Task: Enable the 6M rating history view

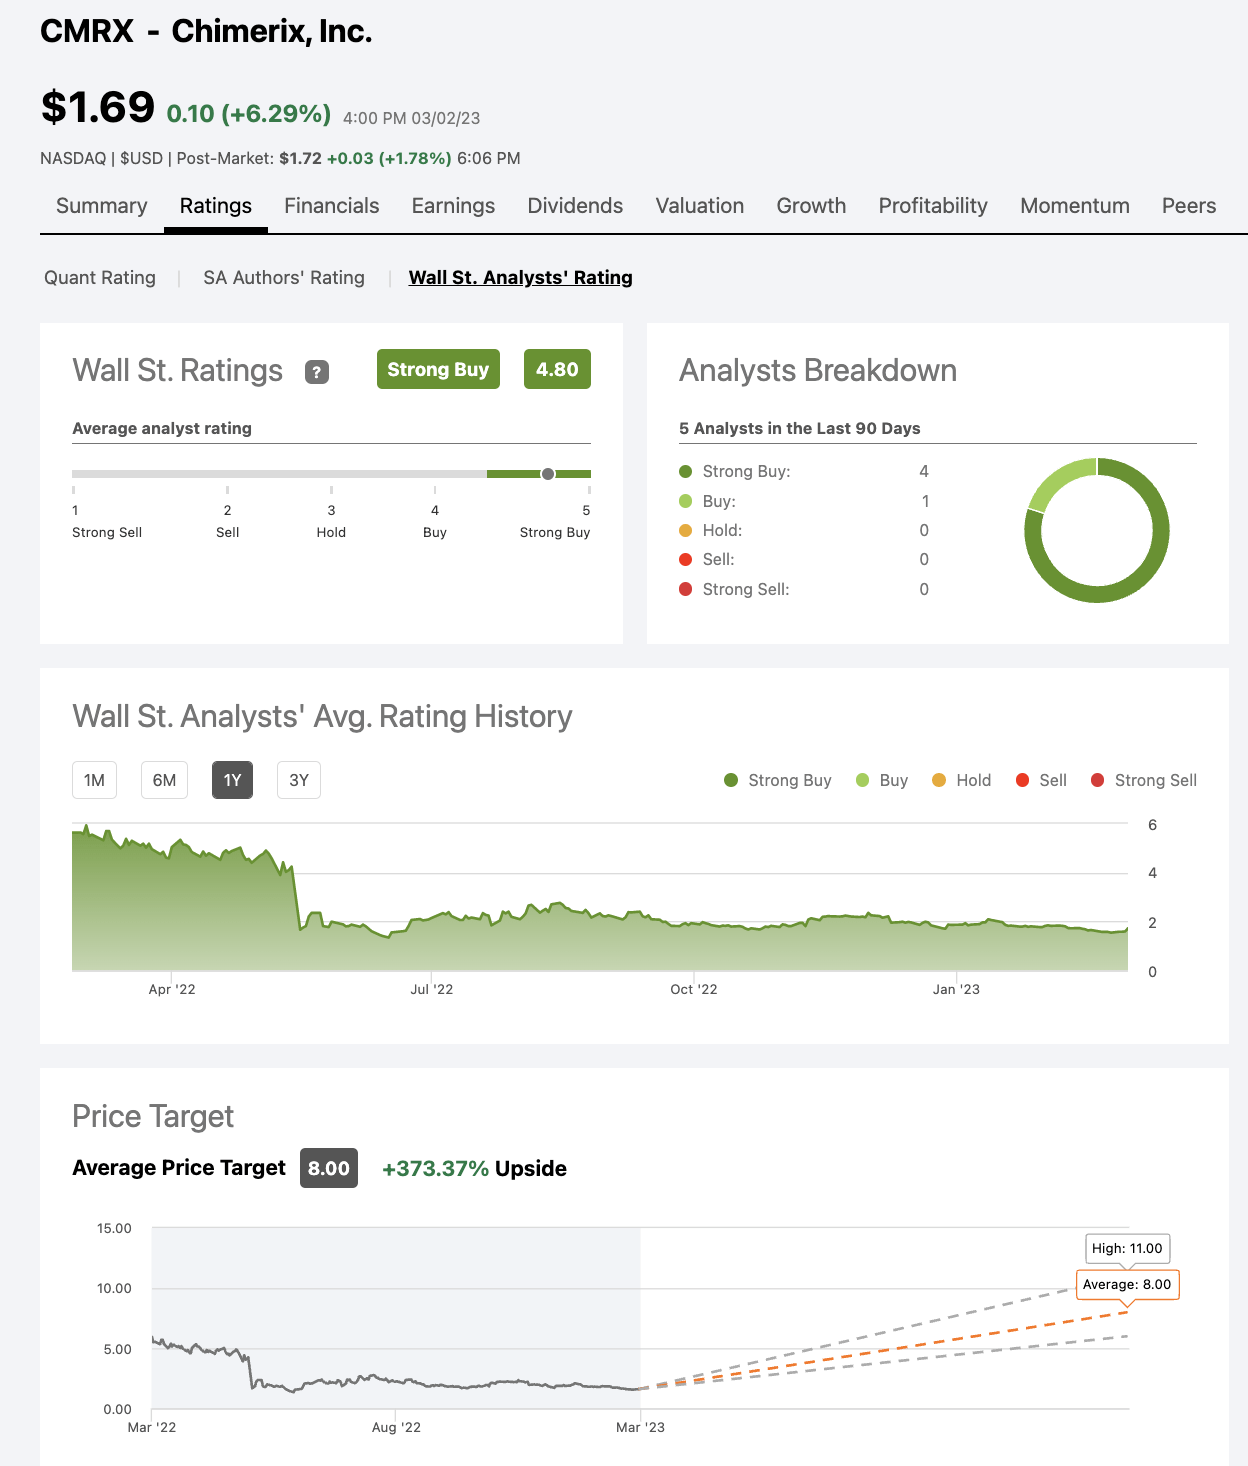Action: (164, 780)
